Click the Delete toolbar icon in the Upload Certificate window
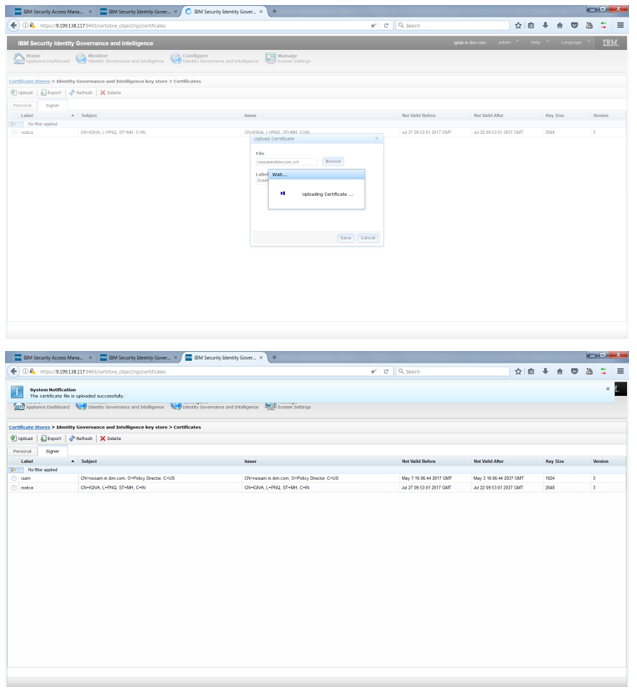 [103, 93]
